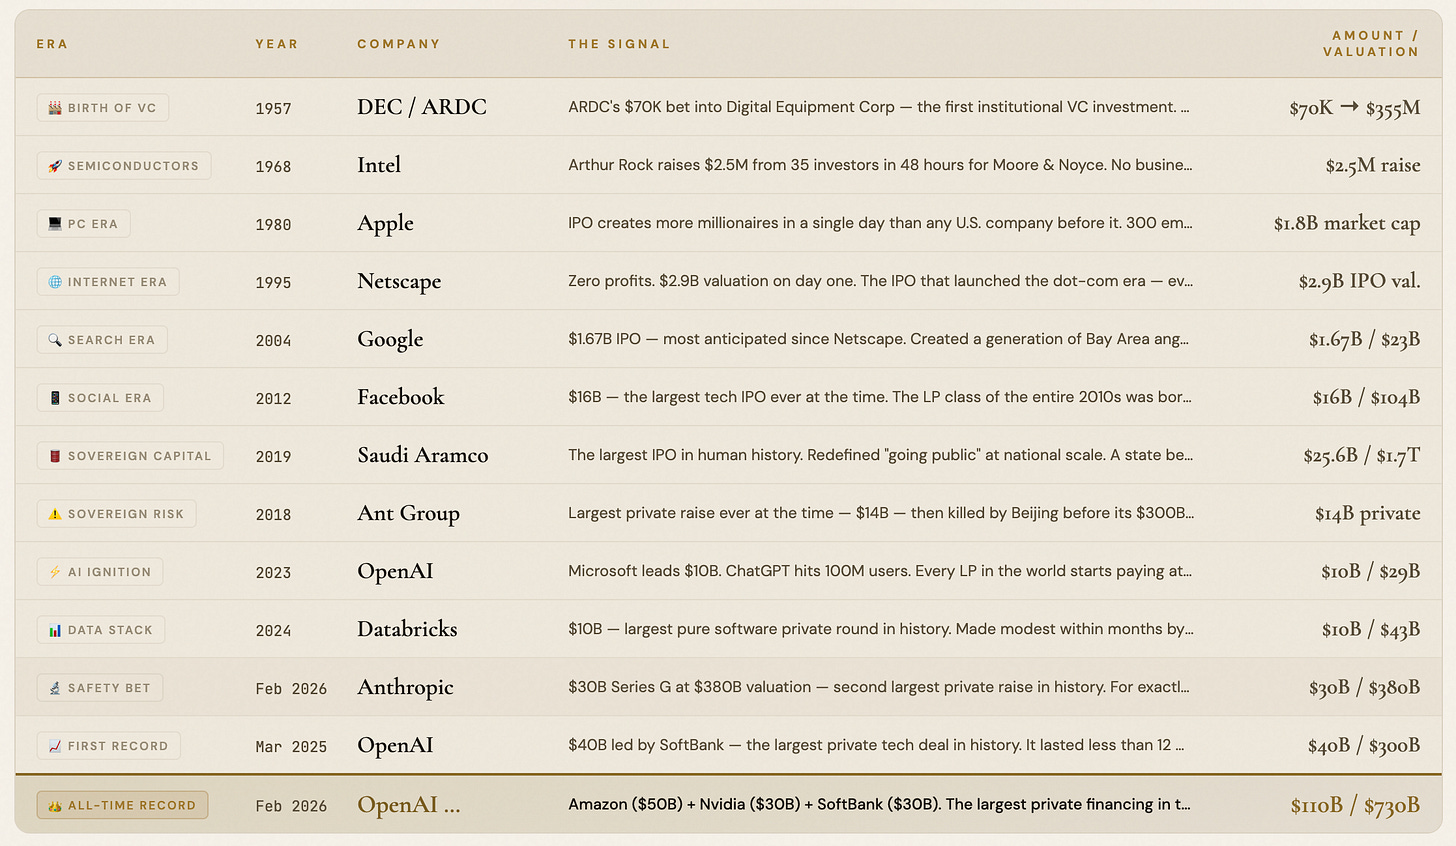Click the $10B / $43B amount
This screenshot has height=846, width=1456.
tap(1371, 630)
